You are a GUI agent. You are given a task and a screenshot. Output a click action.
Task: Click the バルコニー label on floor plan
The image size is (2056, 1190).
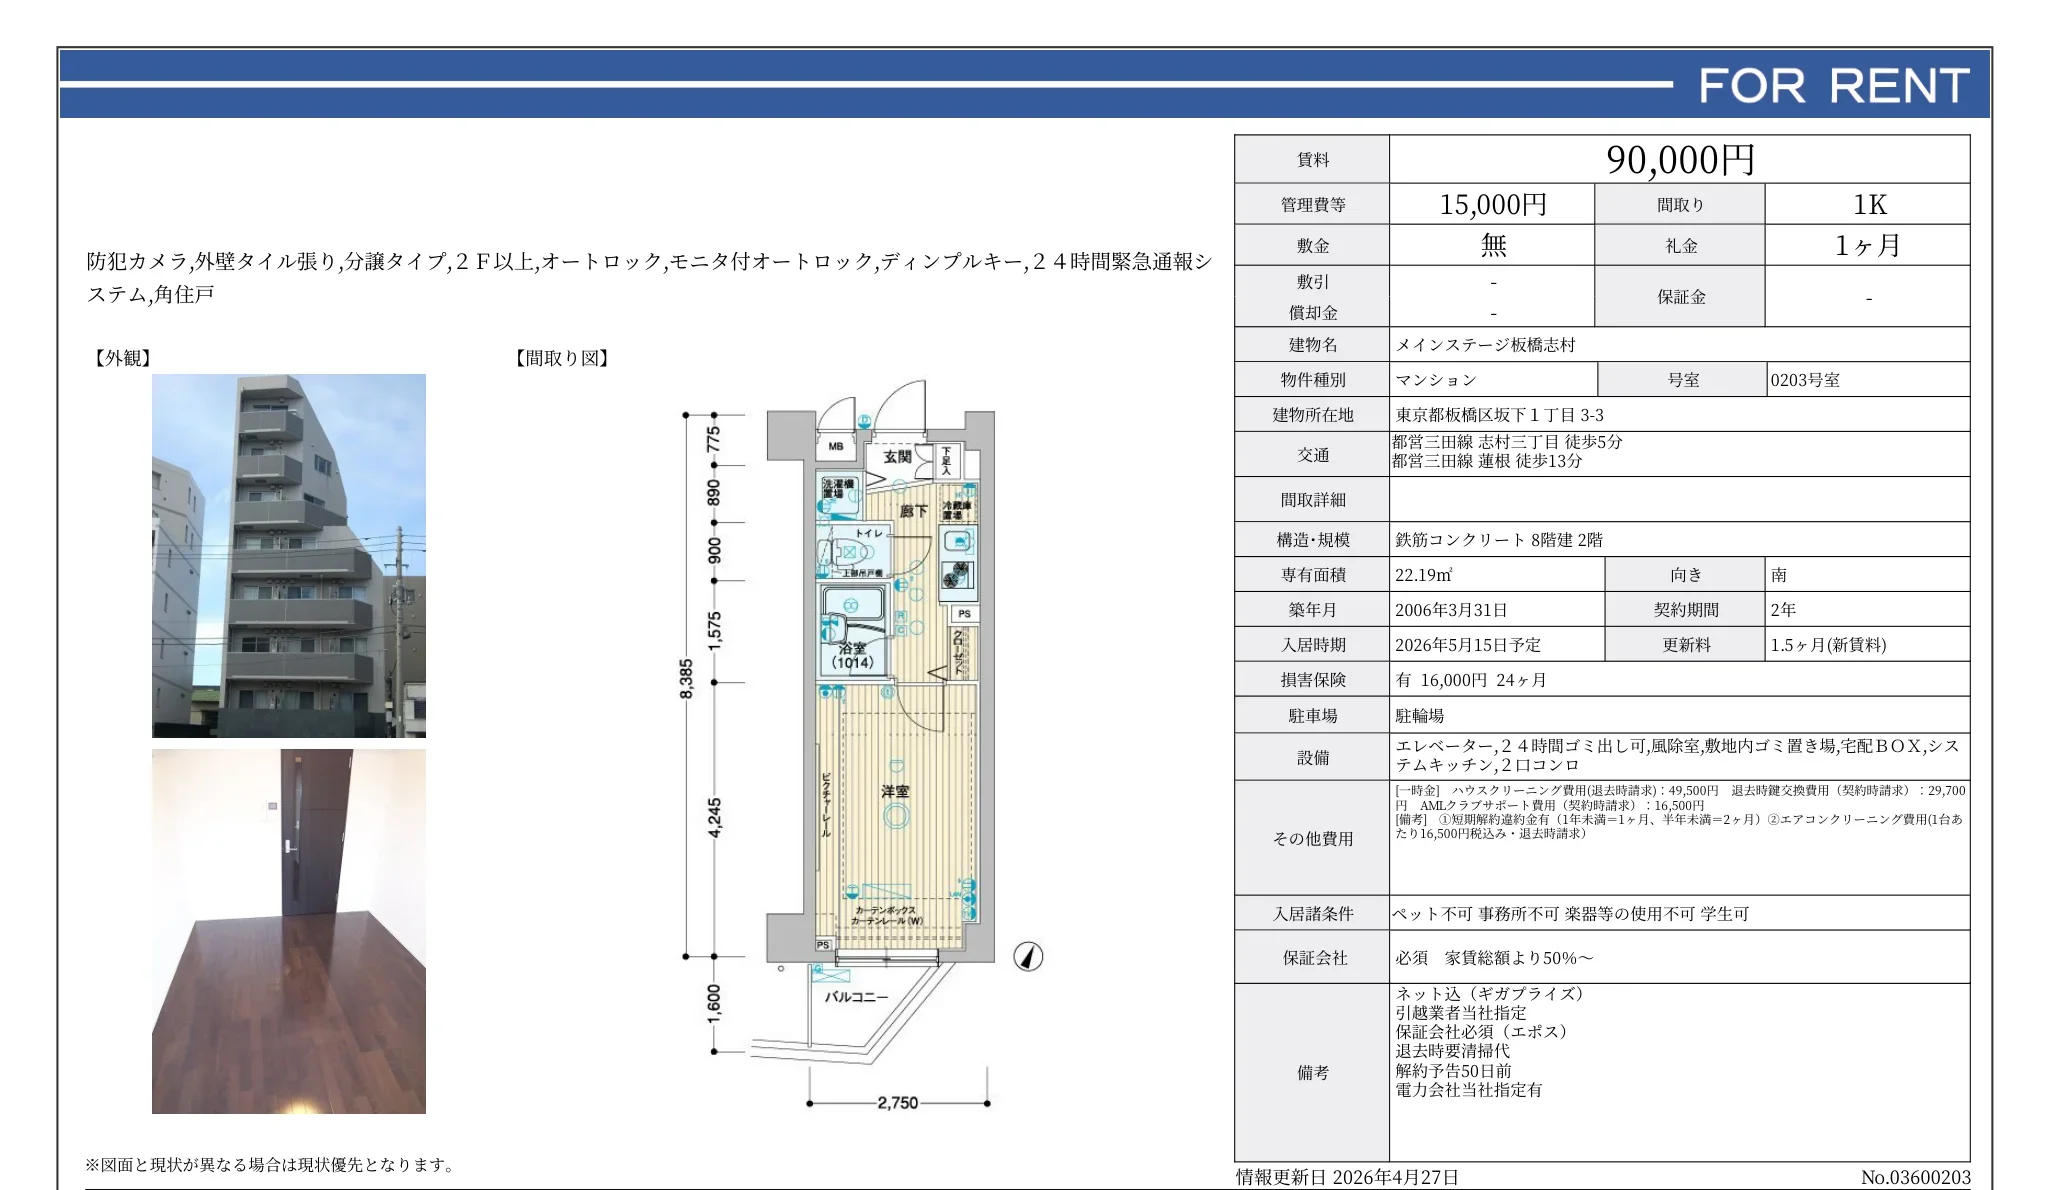pyautogui.click(x=856, y=997)
